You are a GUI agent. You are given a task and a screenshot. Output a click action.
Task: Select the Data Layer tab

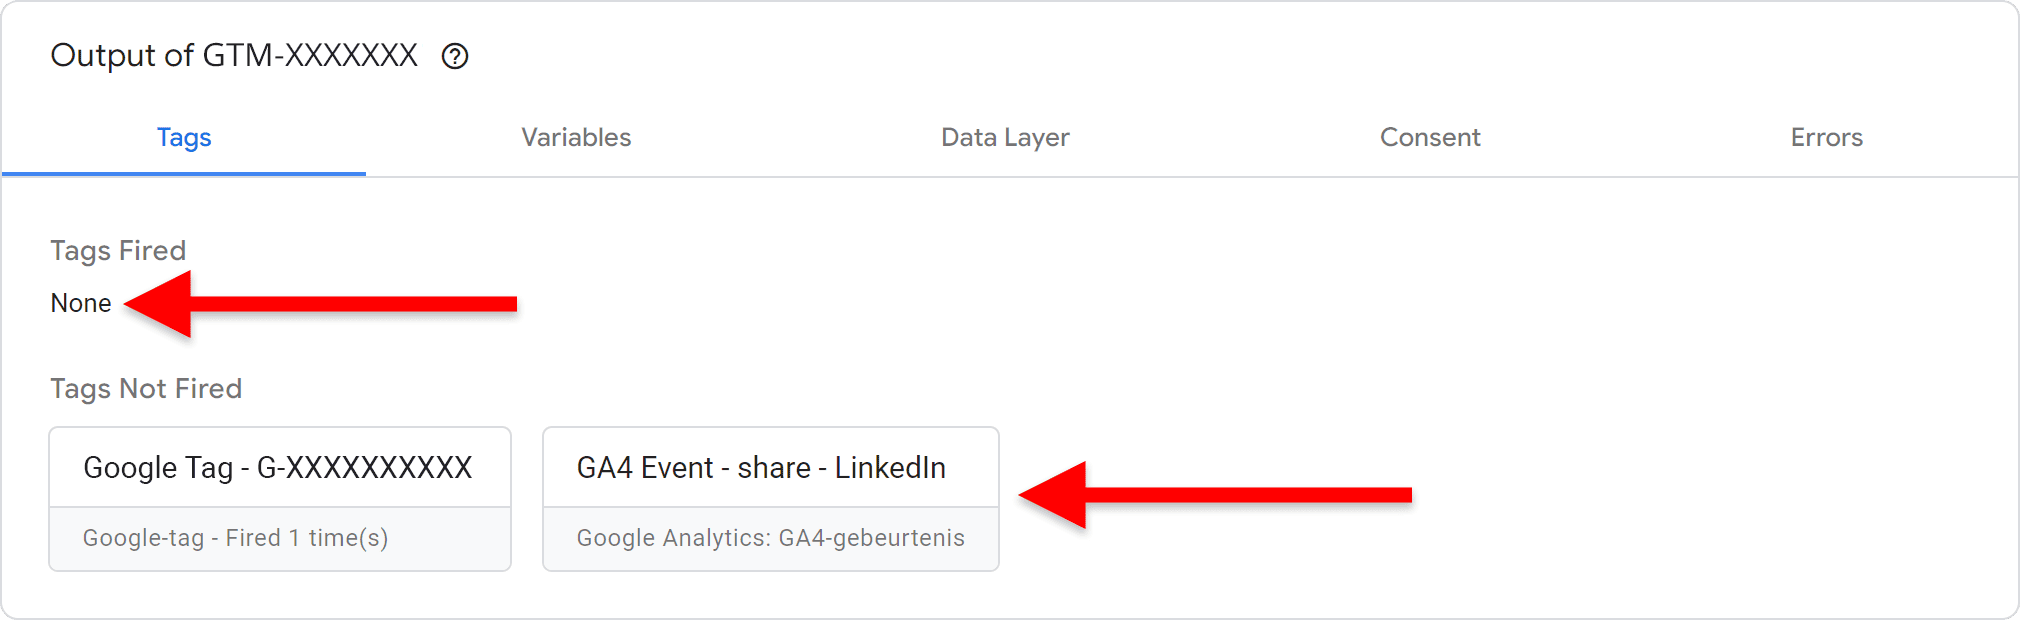coord(1005,137)
